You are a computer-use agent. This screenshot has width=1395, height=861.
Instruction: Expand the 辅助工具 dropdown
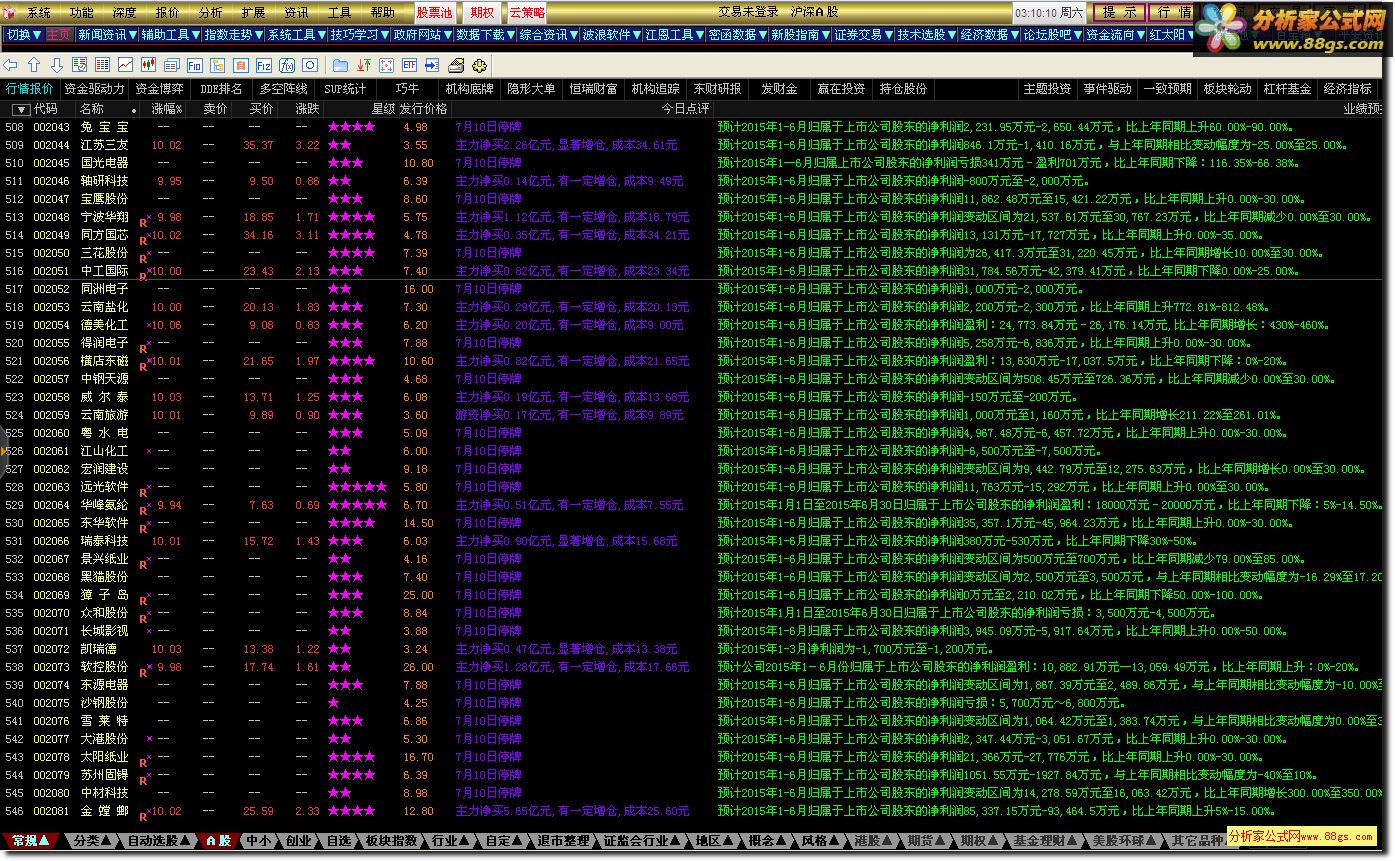point(170,35)
